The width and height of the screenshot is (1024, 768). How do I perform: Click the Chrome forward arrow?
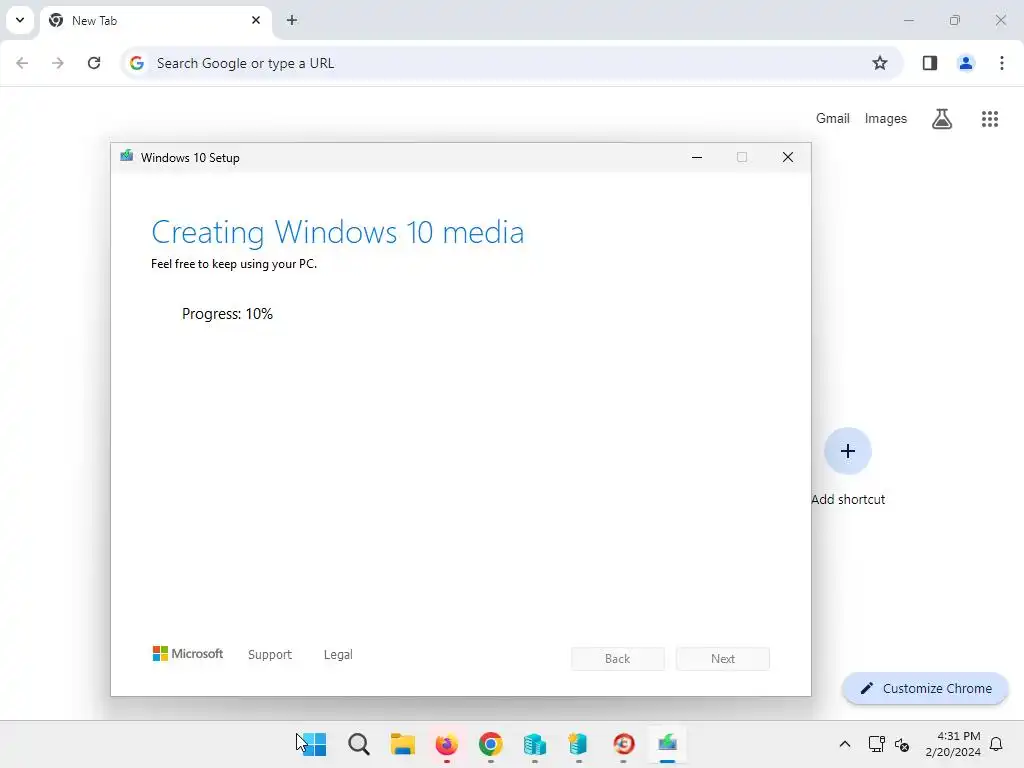coord(58,63)
